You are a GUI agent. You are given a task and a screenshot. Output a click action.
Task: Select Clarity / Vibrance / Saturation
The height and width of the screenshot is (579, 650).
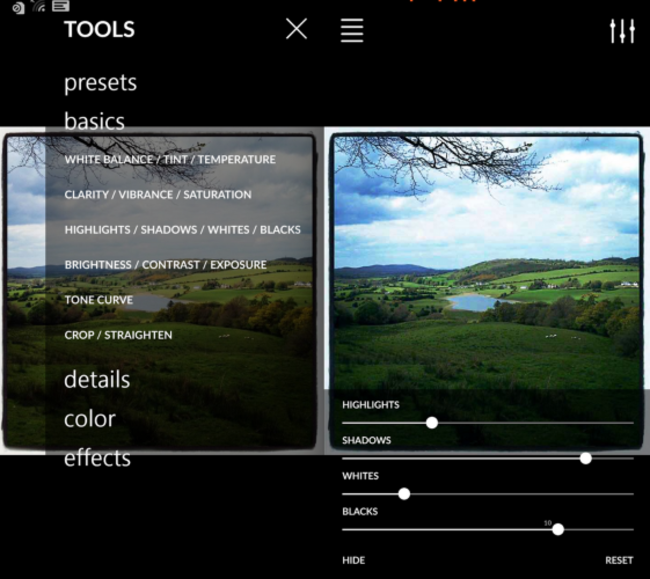tap(158, 195)
